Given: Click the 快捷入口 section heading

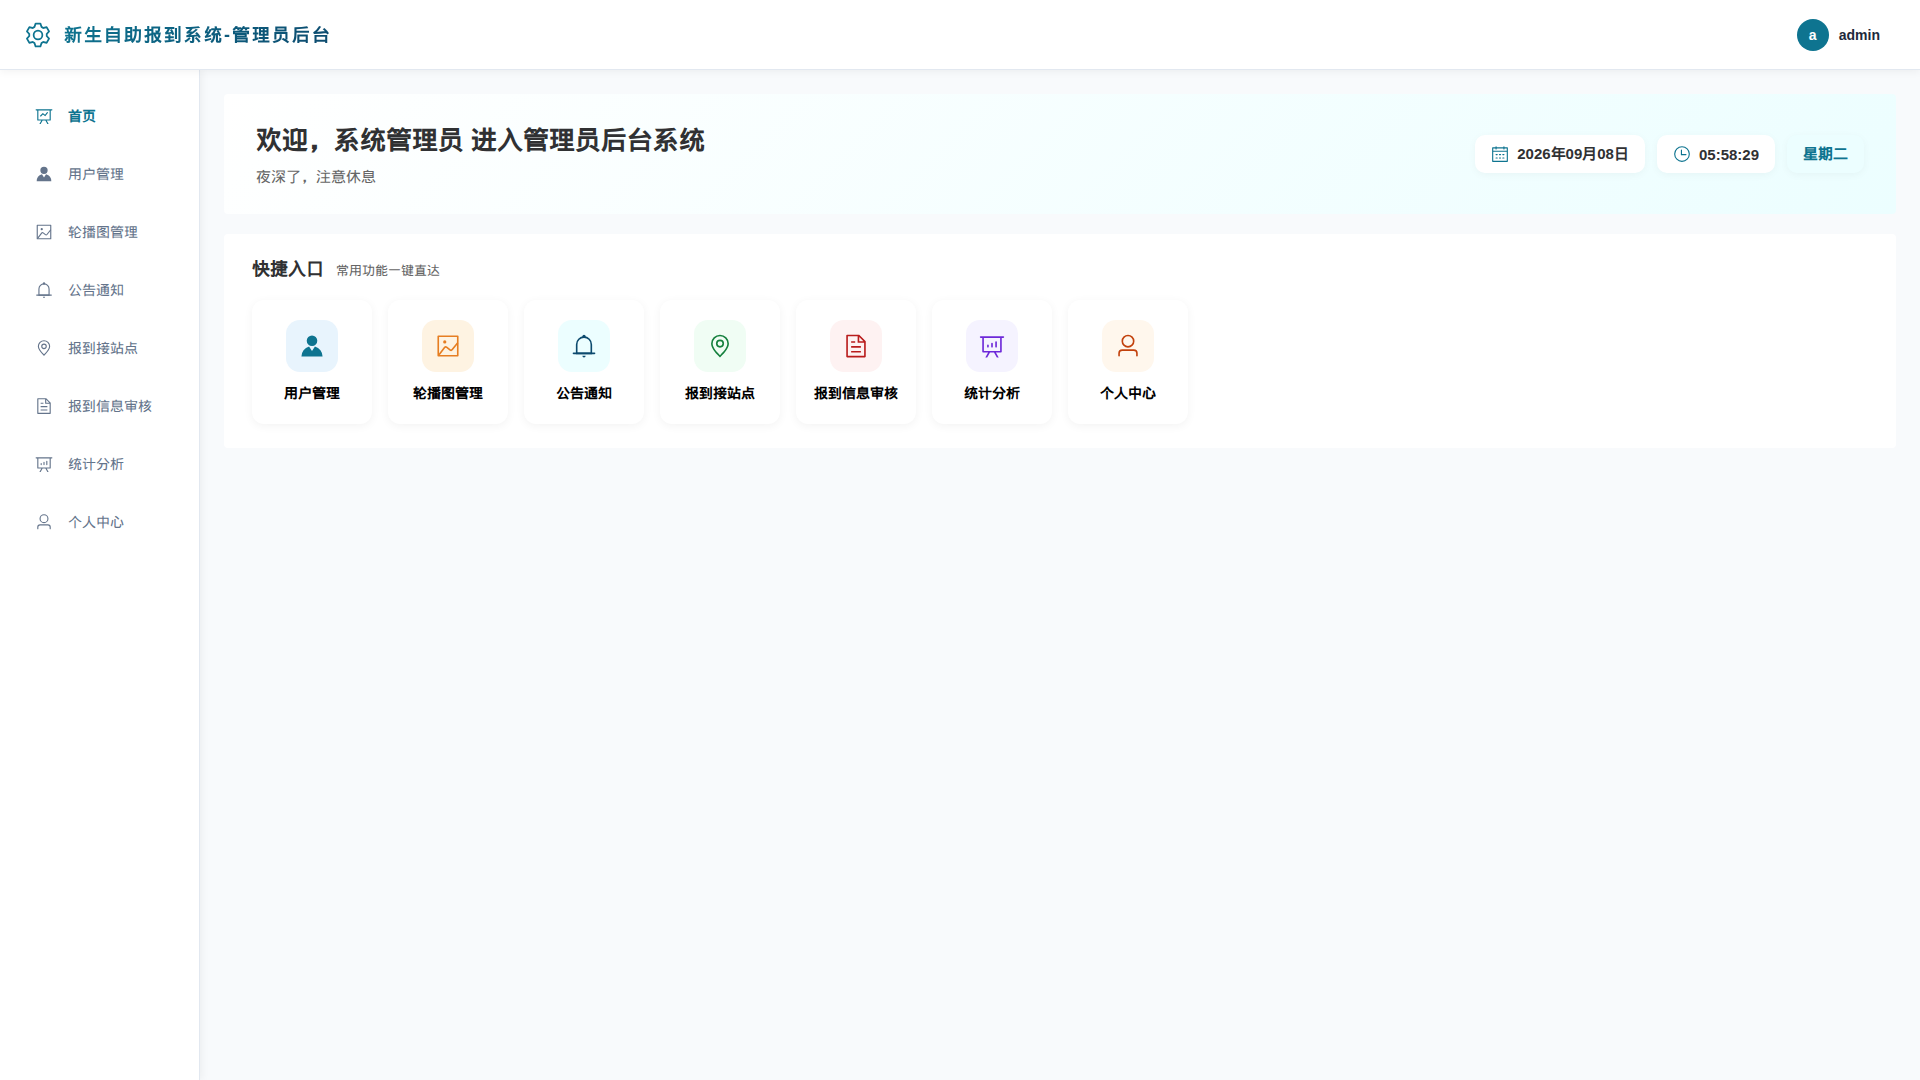Looking at the screenshot, I should click(288, 269).
